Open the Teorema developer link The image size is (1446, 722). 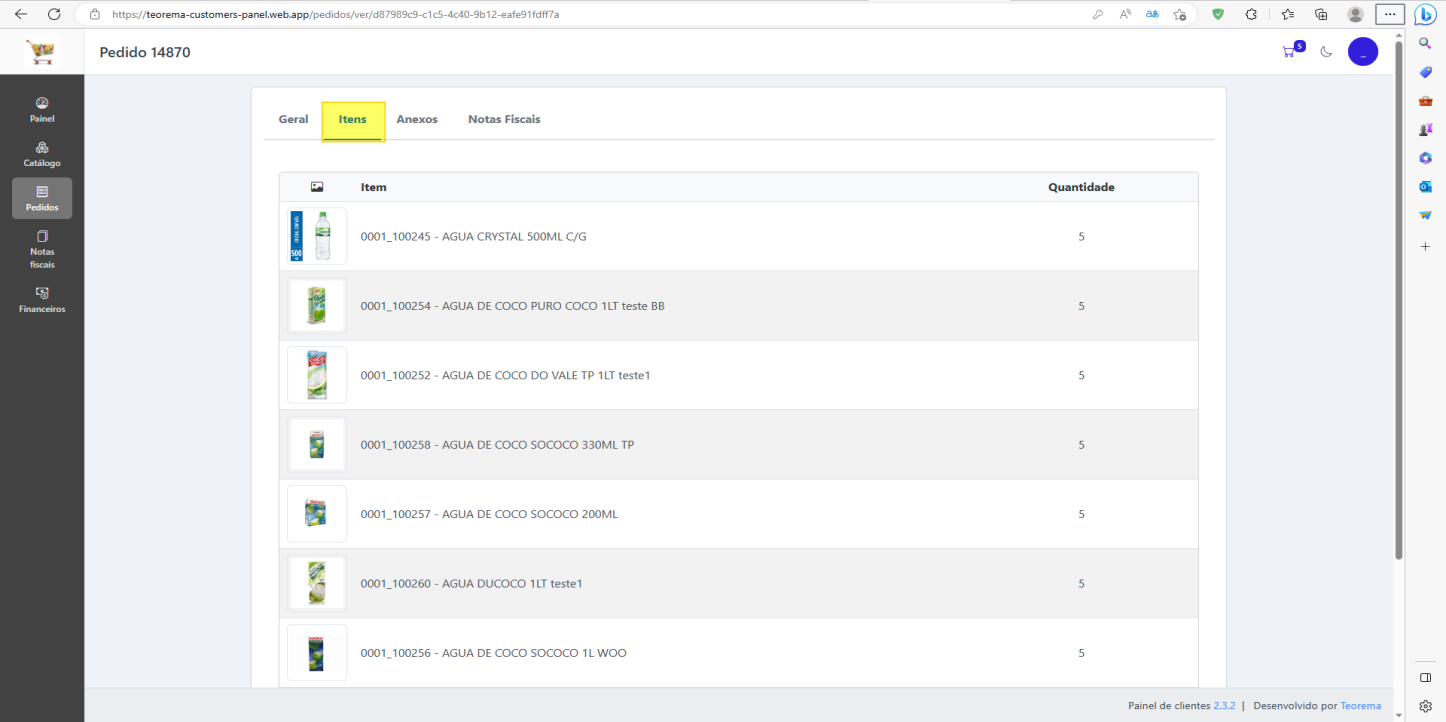pos(1361,705)
